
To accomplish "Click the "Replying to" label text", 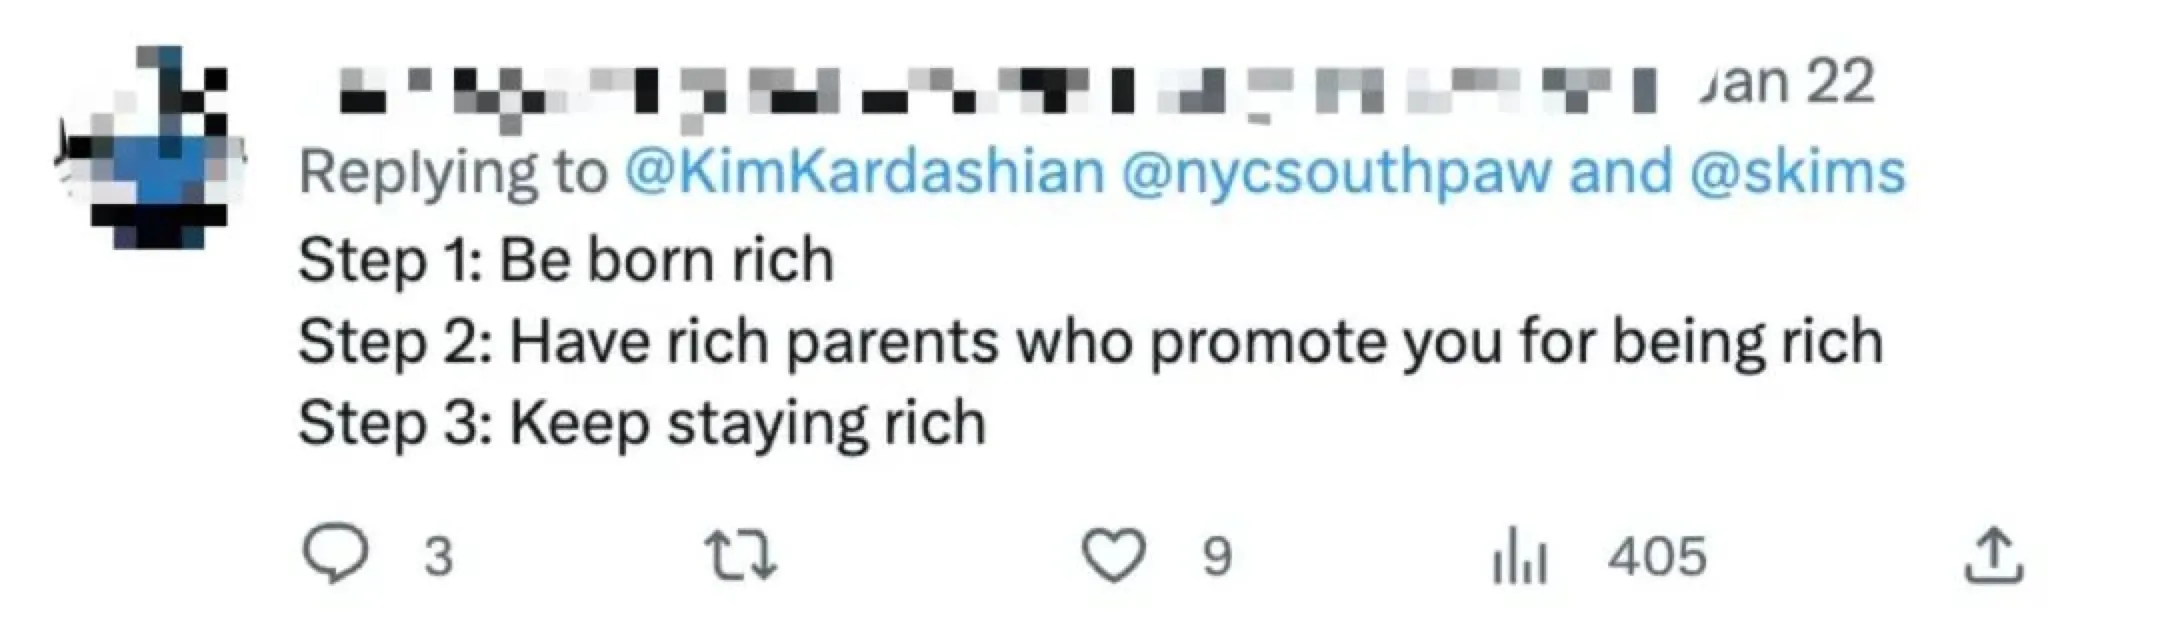I will tap(453, 172).
